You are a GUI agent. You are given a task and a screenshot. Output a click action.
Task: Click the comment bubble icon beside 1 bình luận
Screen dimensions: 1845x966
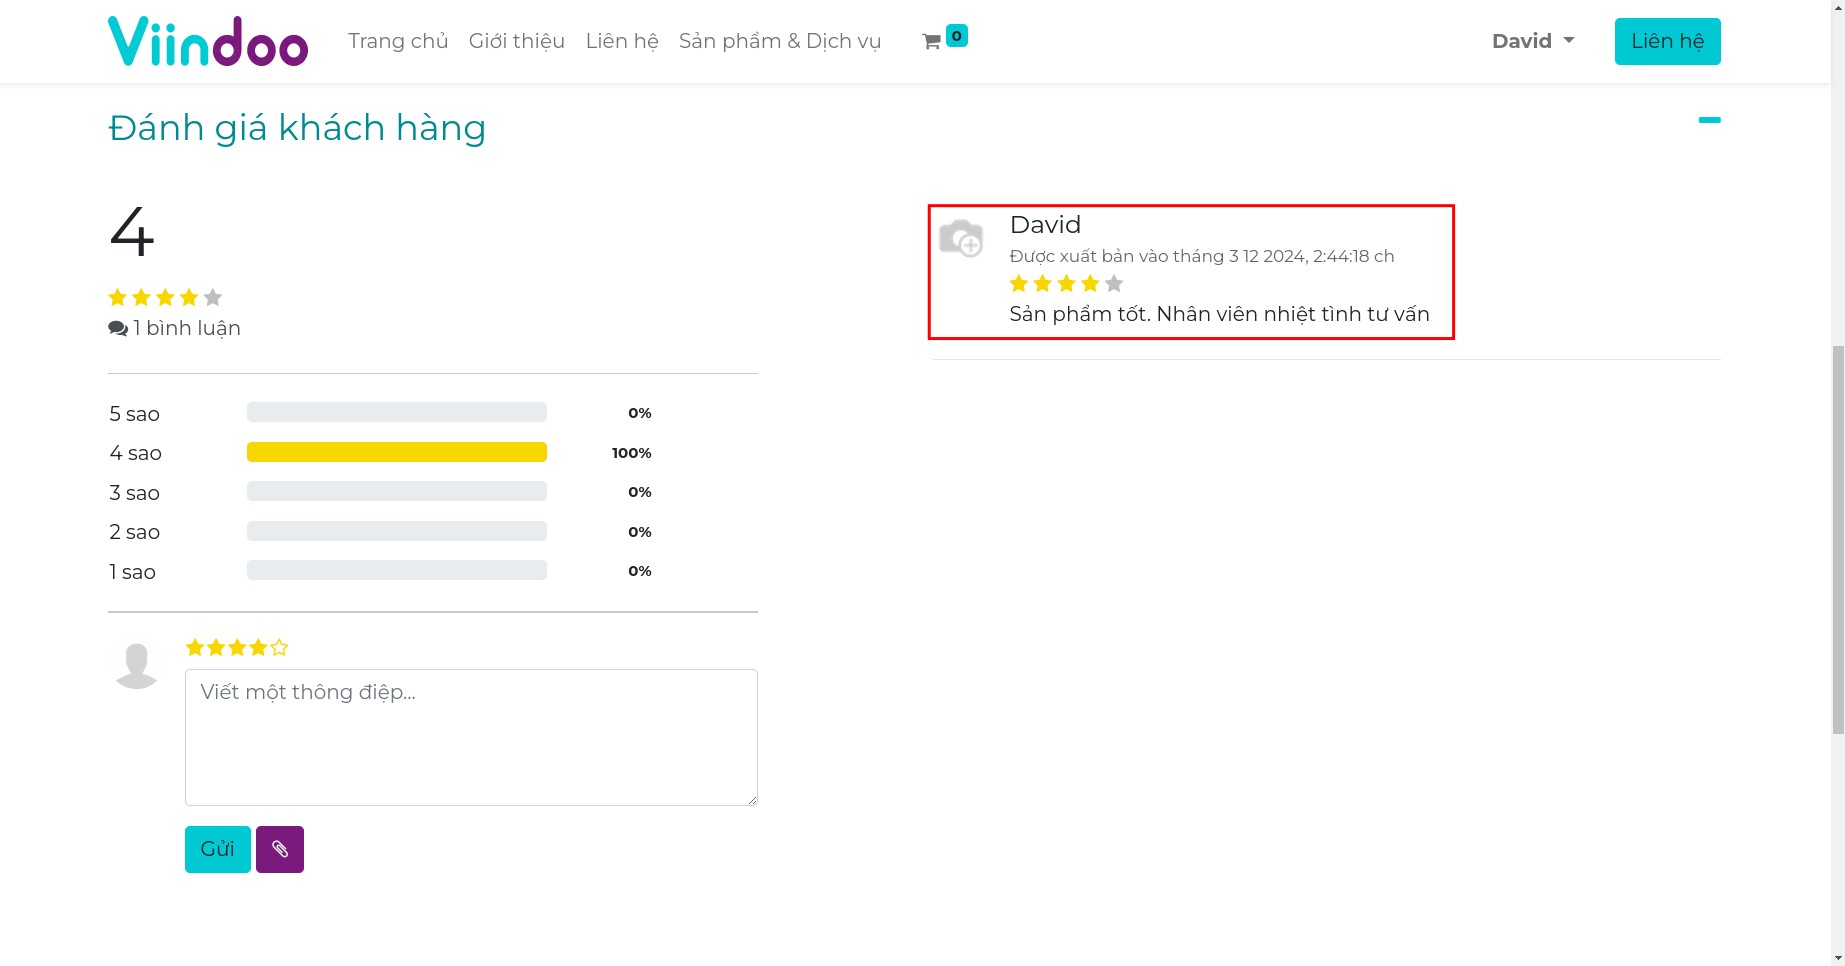coord(118,328)
